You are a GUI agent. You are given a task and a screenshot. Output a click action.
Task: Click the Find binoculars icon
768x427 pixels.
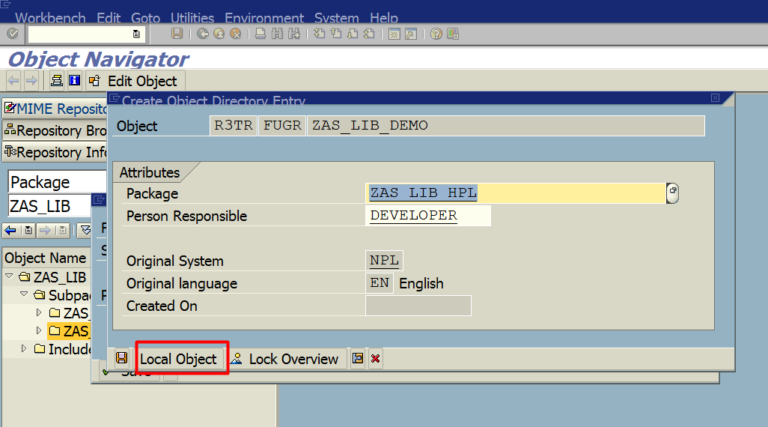[277, 34]
